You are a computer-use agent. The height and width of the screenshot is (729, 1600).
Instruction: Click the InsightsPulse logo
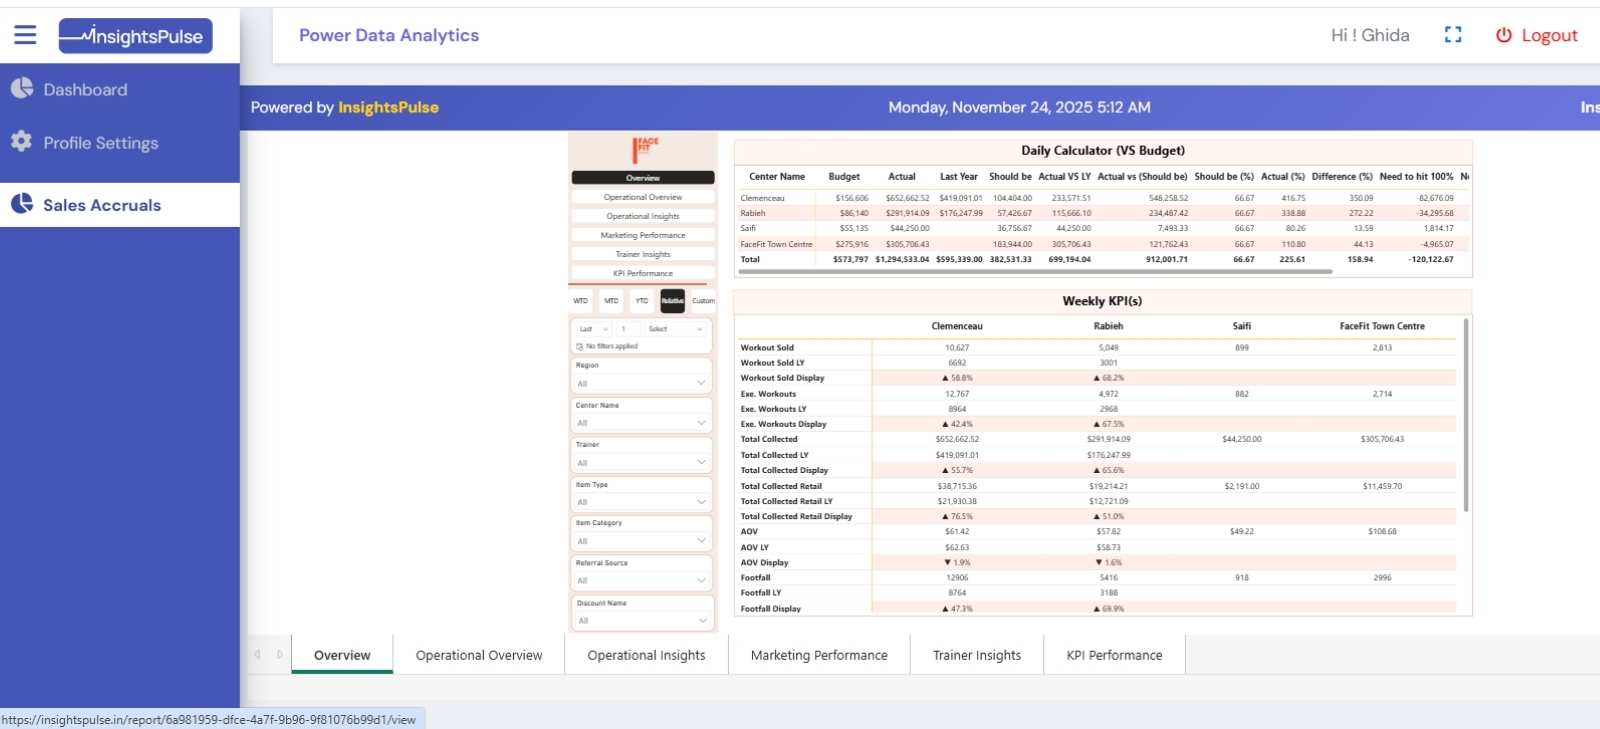click(x=135, y=36)
